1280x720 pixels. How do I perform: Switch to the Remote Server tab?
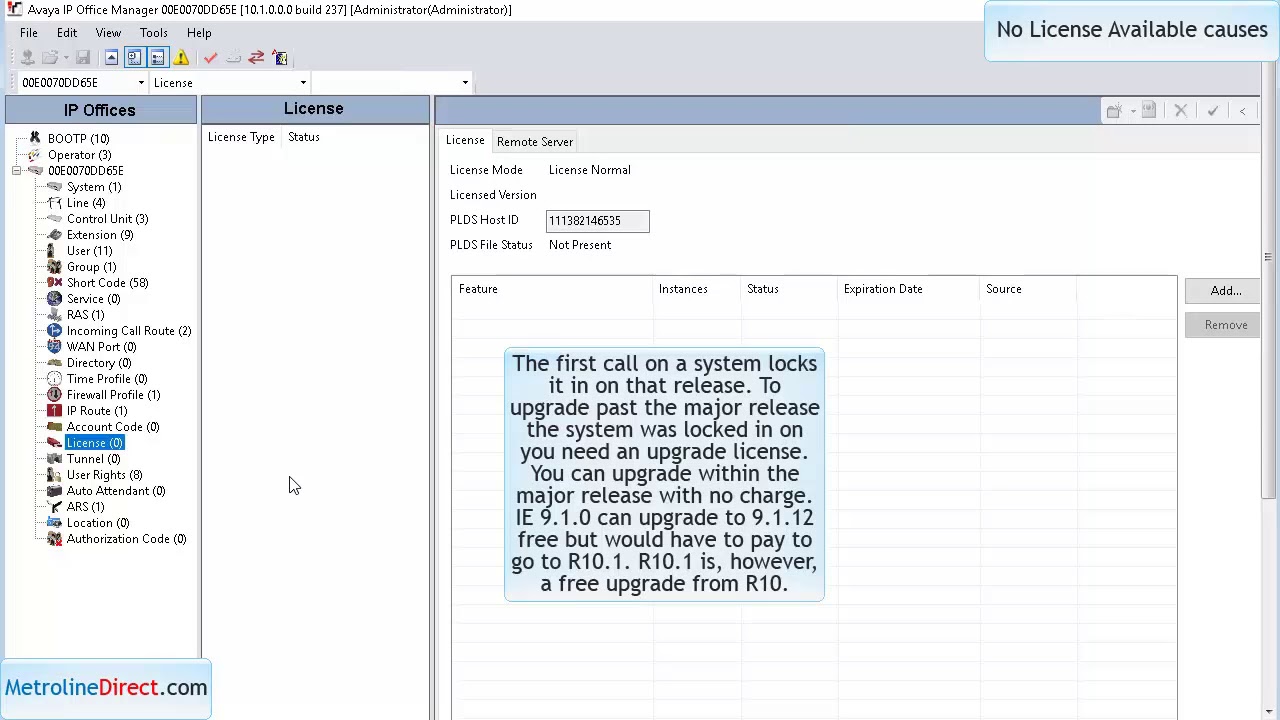tap(535, 142)
